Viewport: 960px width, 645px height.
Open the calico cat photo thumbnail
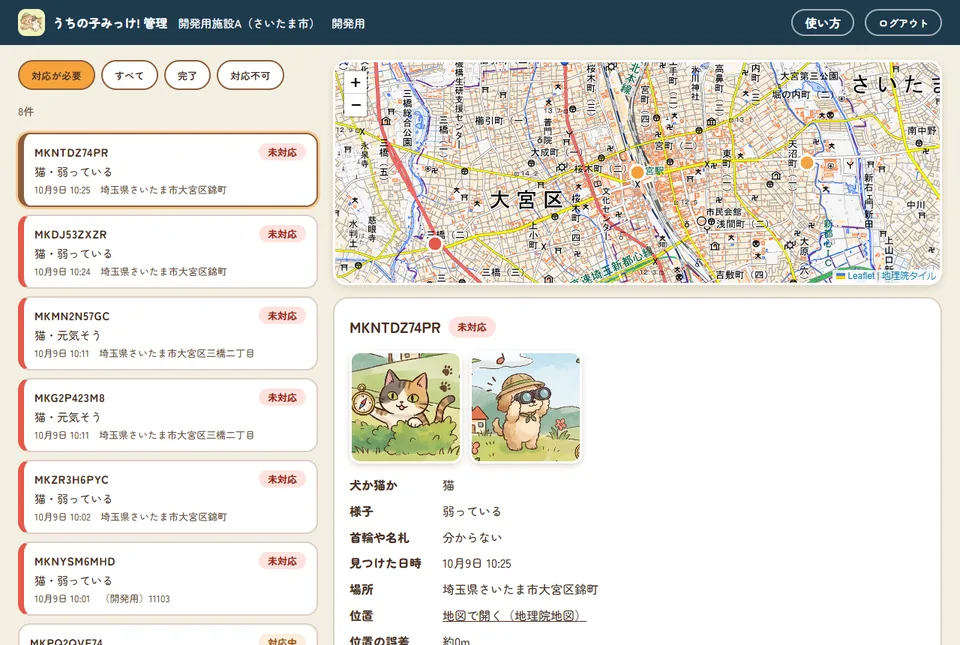(x=405, y=407)
